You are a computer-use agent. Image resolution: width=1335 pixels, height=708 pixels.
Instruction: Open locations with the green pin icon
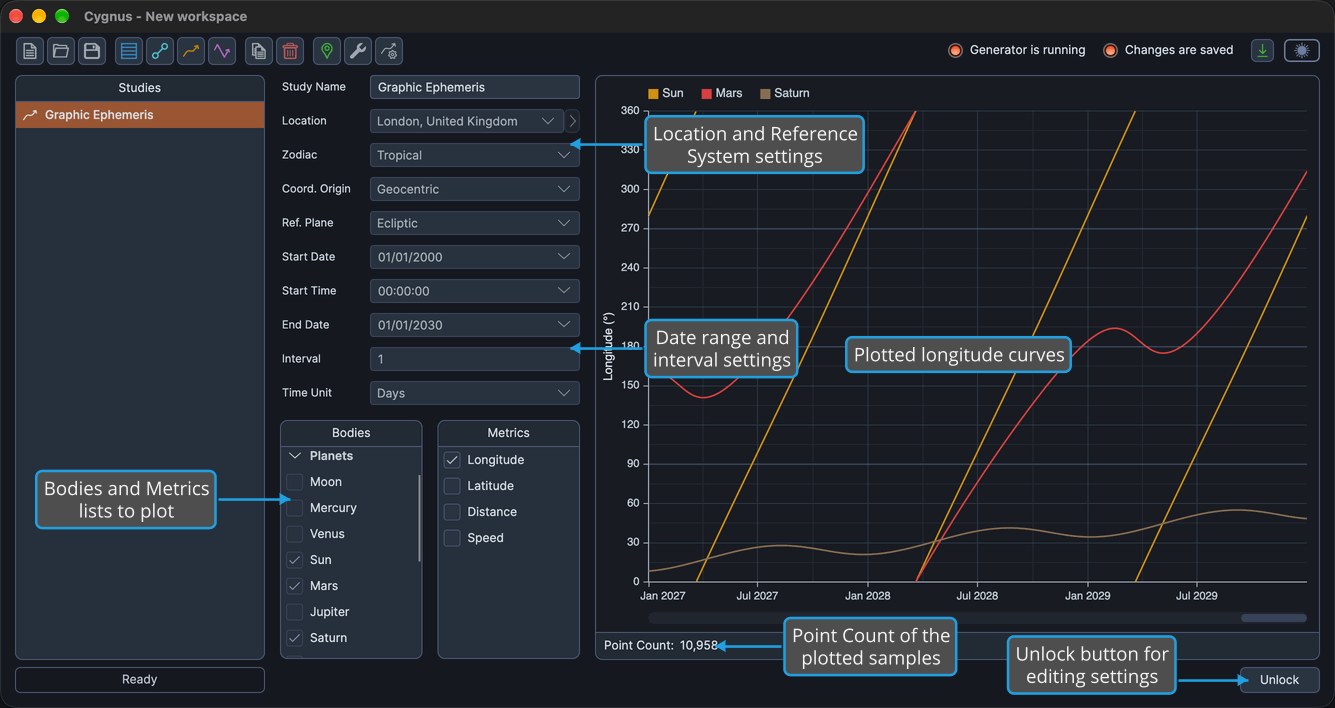[327, 51]
